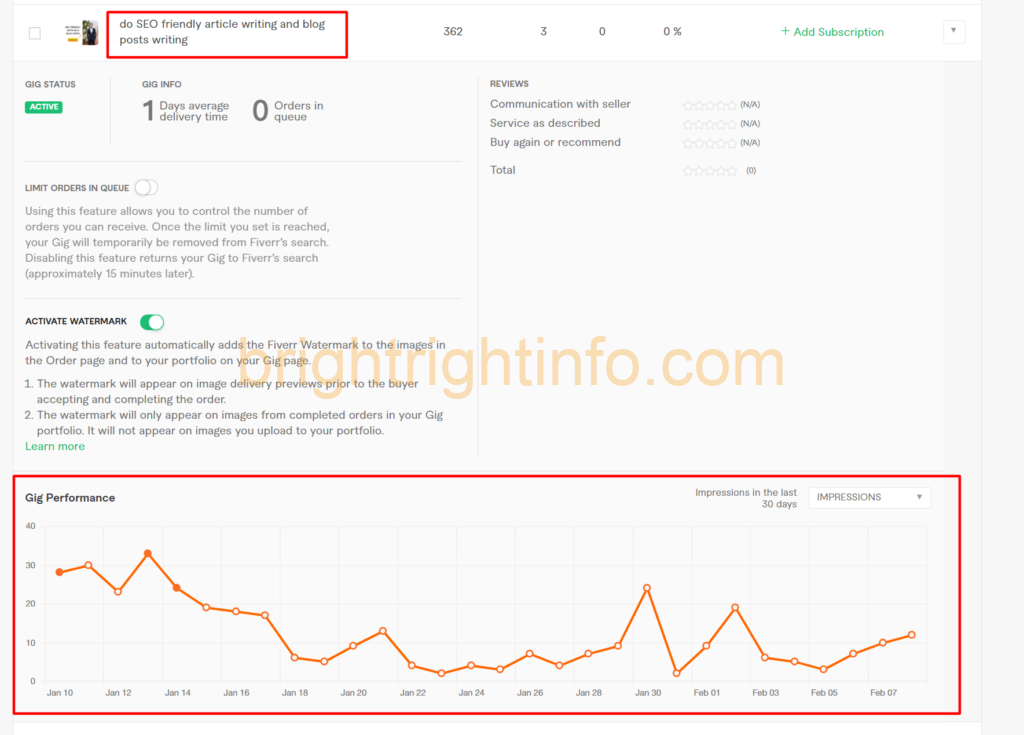1024x735 pixels.
Task: Click the Communication with seller star rating
Action: (709, 105)
